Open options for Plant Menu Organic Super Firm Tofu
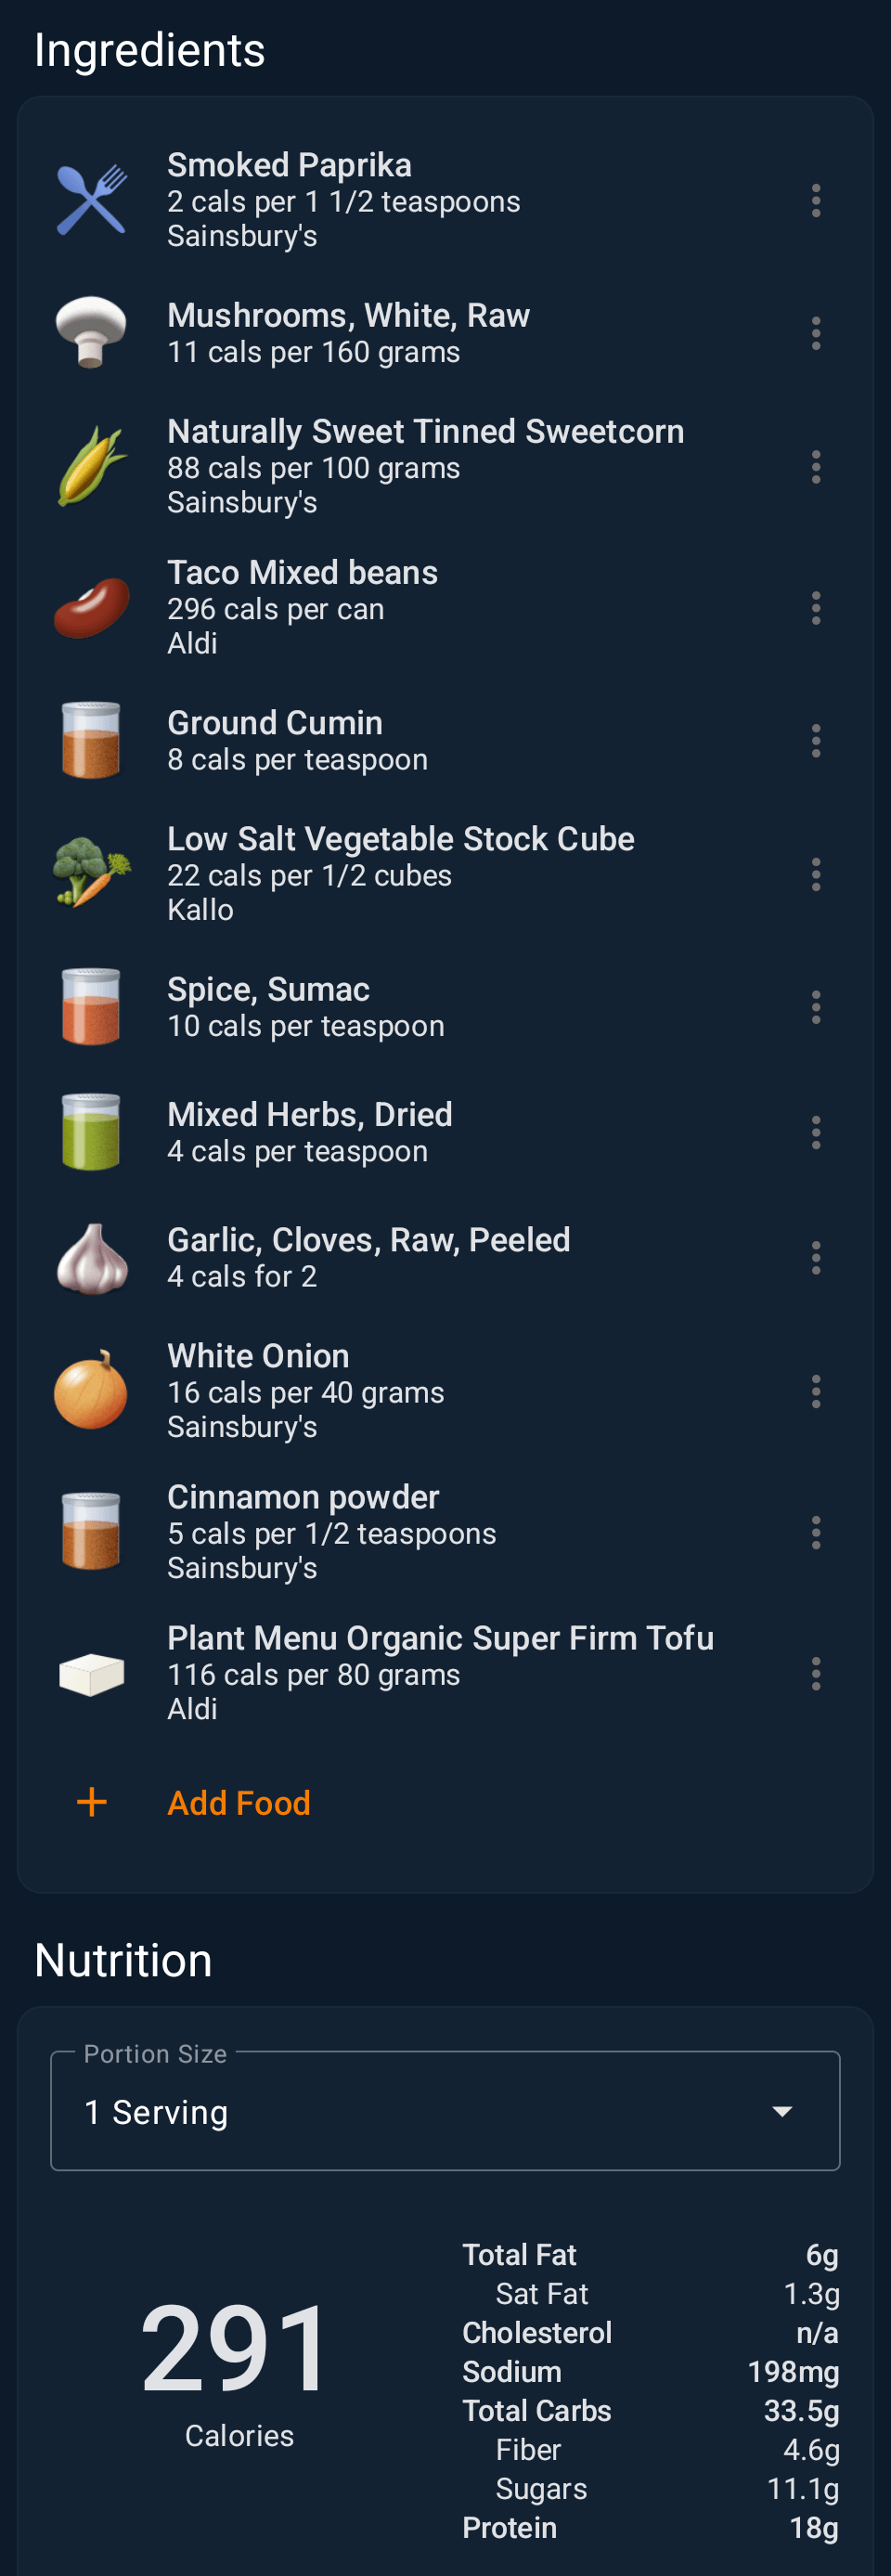 point(816,1674)
